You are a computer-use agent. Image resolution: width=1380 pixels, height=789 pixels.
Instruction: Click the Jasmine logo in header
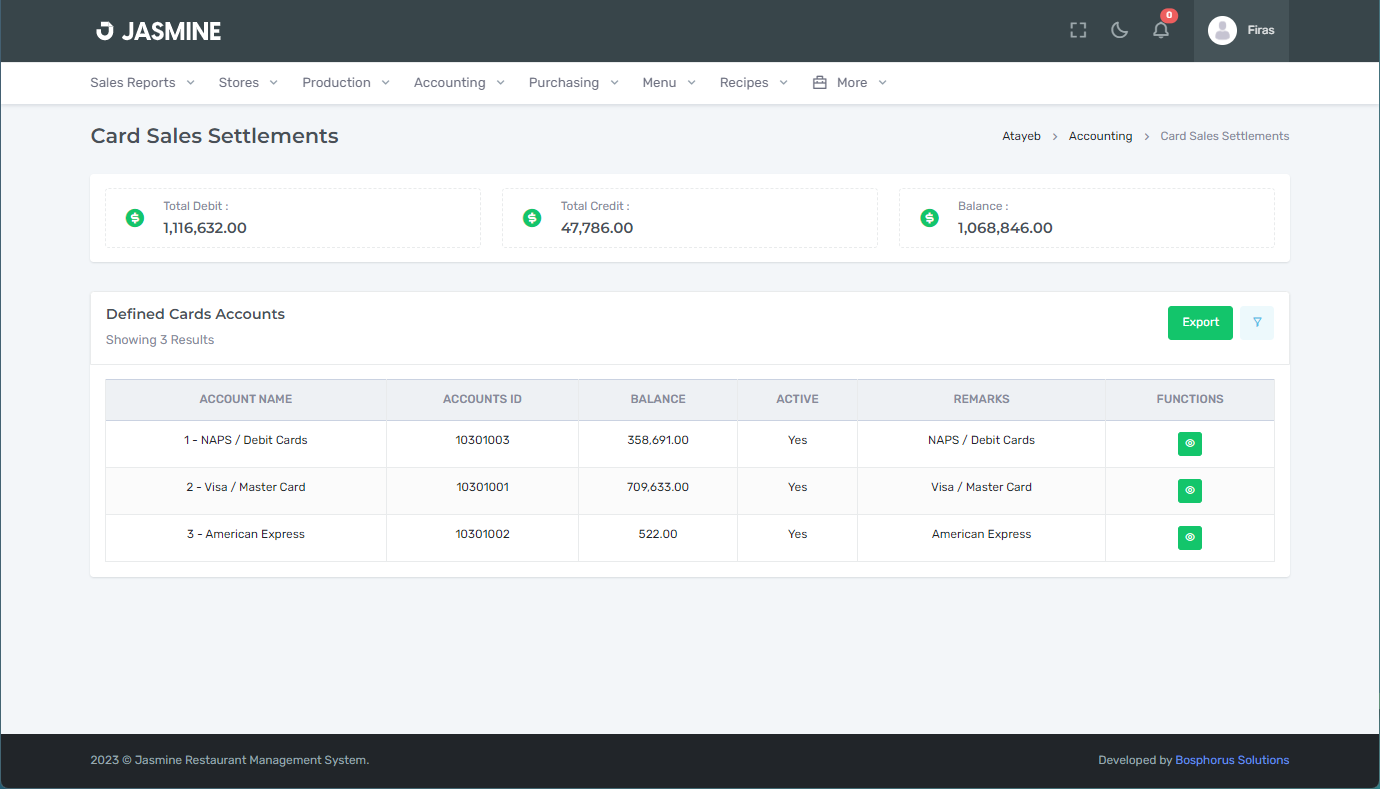click(x=158, y=31)
